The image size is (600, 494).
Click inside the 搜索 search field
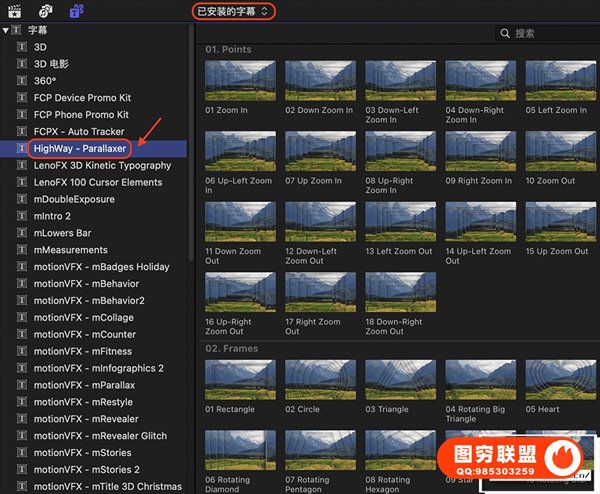550,34
